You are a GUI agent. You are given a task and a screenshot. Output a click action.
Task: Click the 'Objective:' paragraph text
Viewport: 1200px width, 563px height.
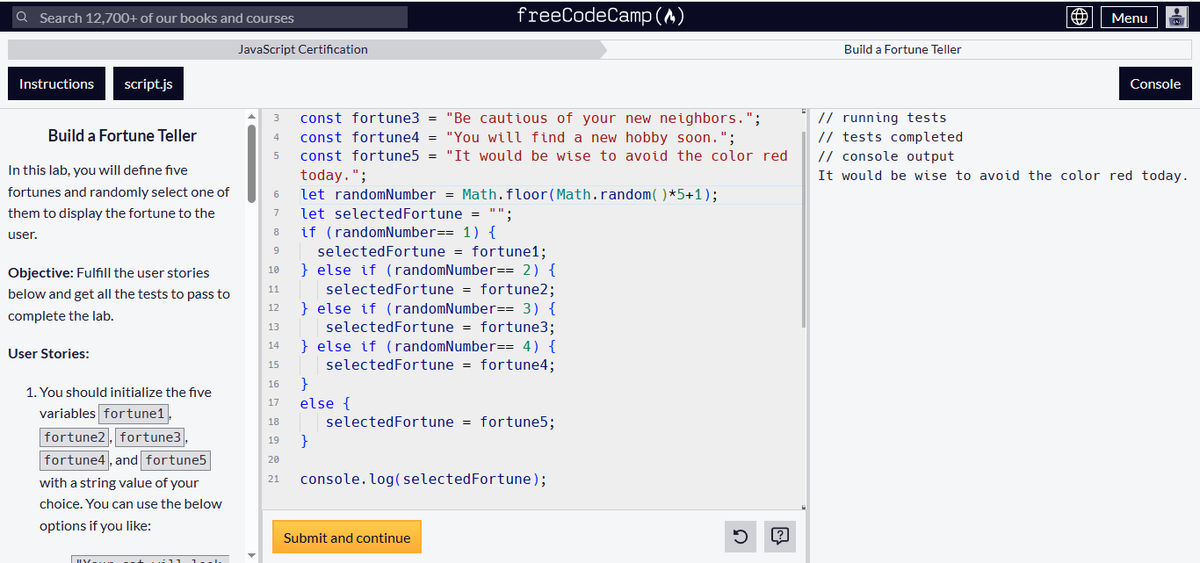(x=119, y=294)
